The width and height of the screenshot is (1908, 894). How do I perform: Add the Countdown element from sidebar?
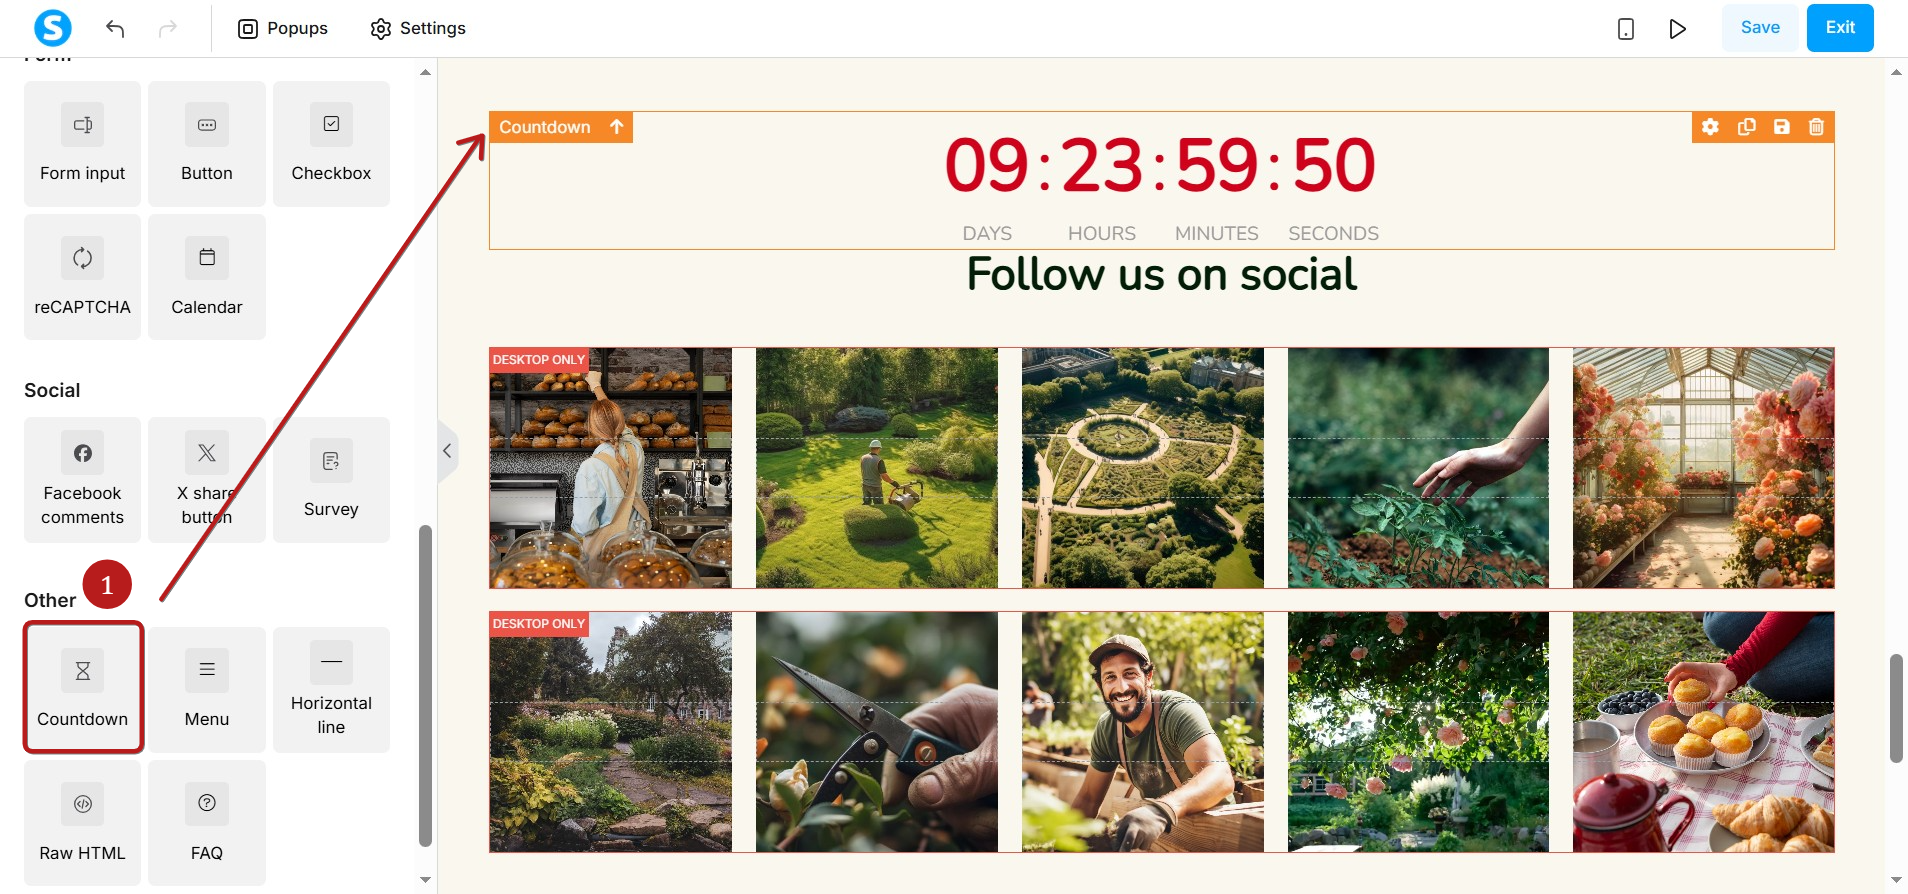click(x=83, y=688)
